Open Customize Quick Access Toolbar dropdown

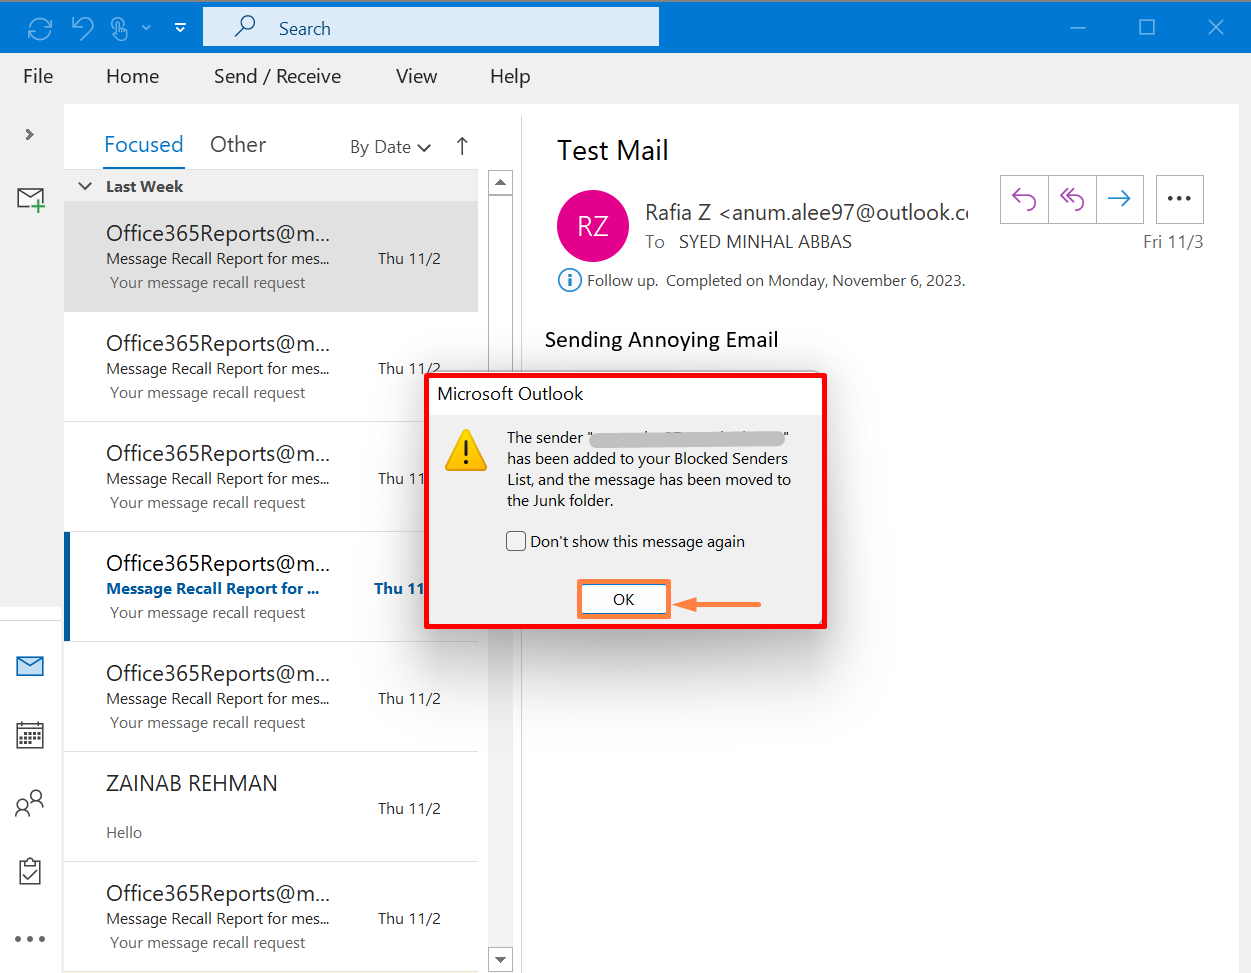[x=180, y=28]
